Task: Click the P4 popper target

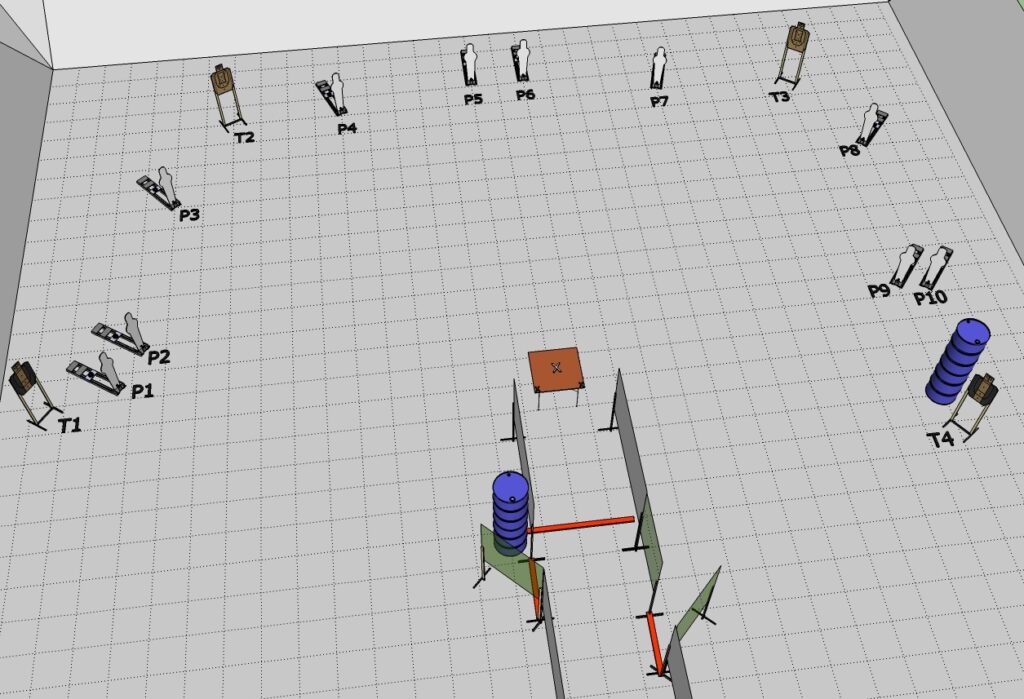Action: click(333, 96)
